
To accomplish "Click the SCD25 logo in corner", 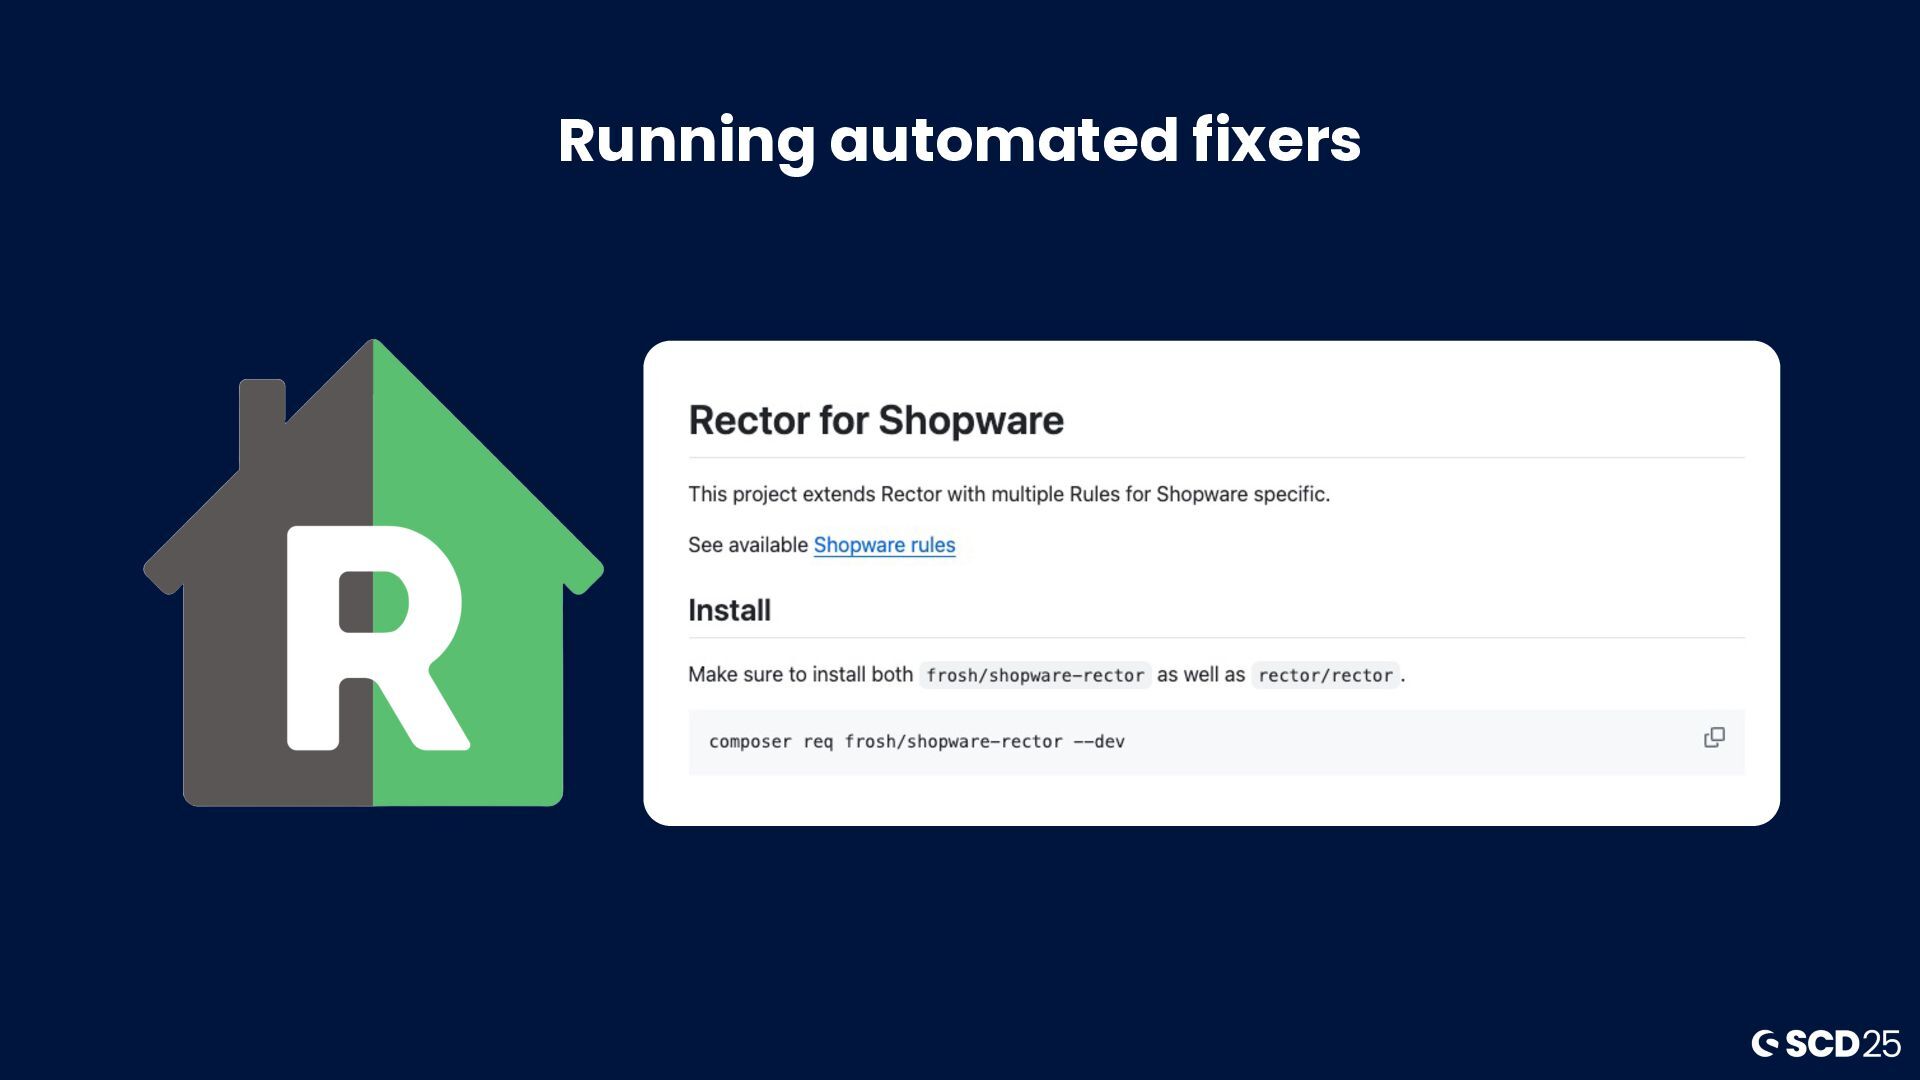I will (x=1825, y=1044).
